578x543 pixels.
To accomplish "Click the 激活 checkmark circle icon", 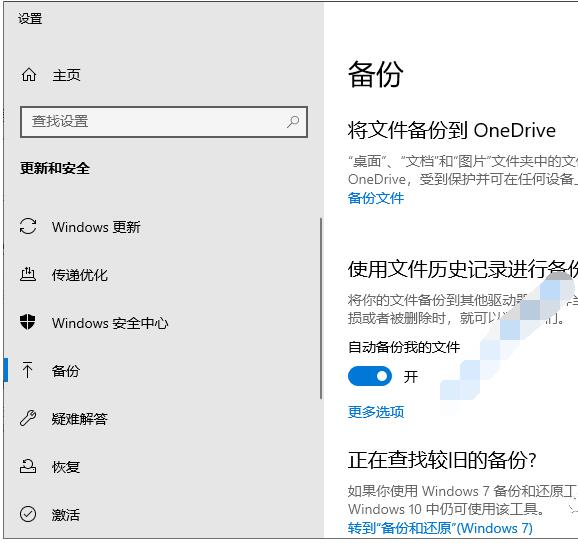I will coord(28,514).
